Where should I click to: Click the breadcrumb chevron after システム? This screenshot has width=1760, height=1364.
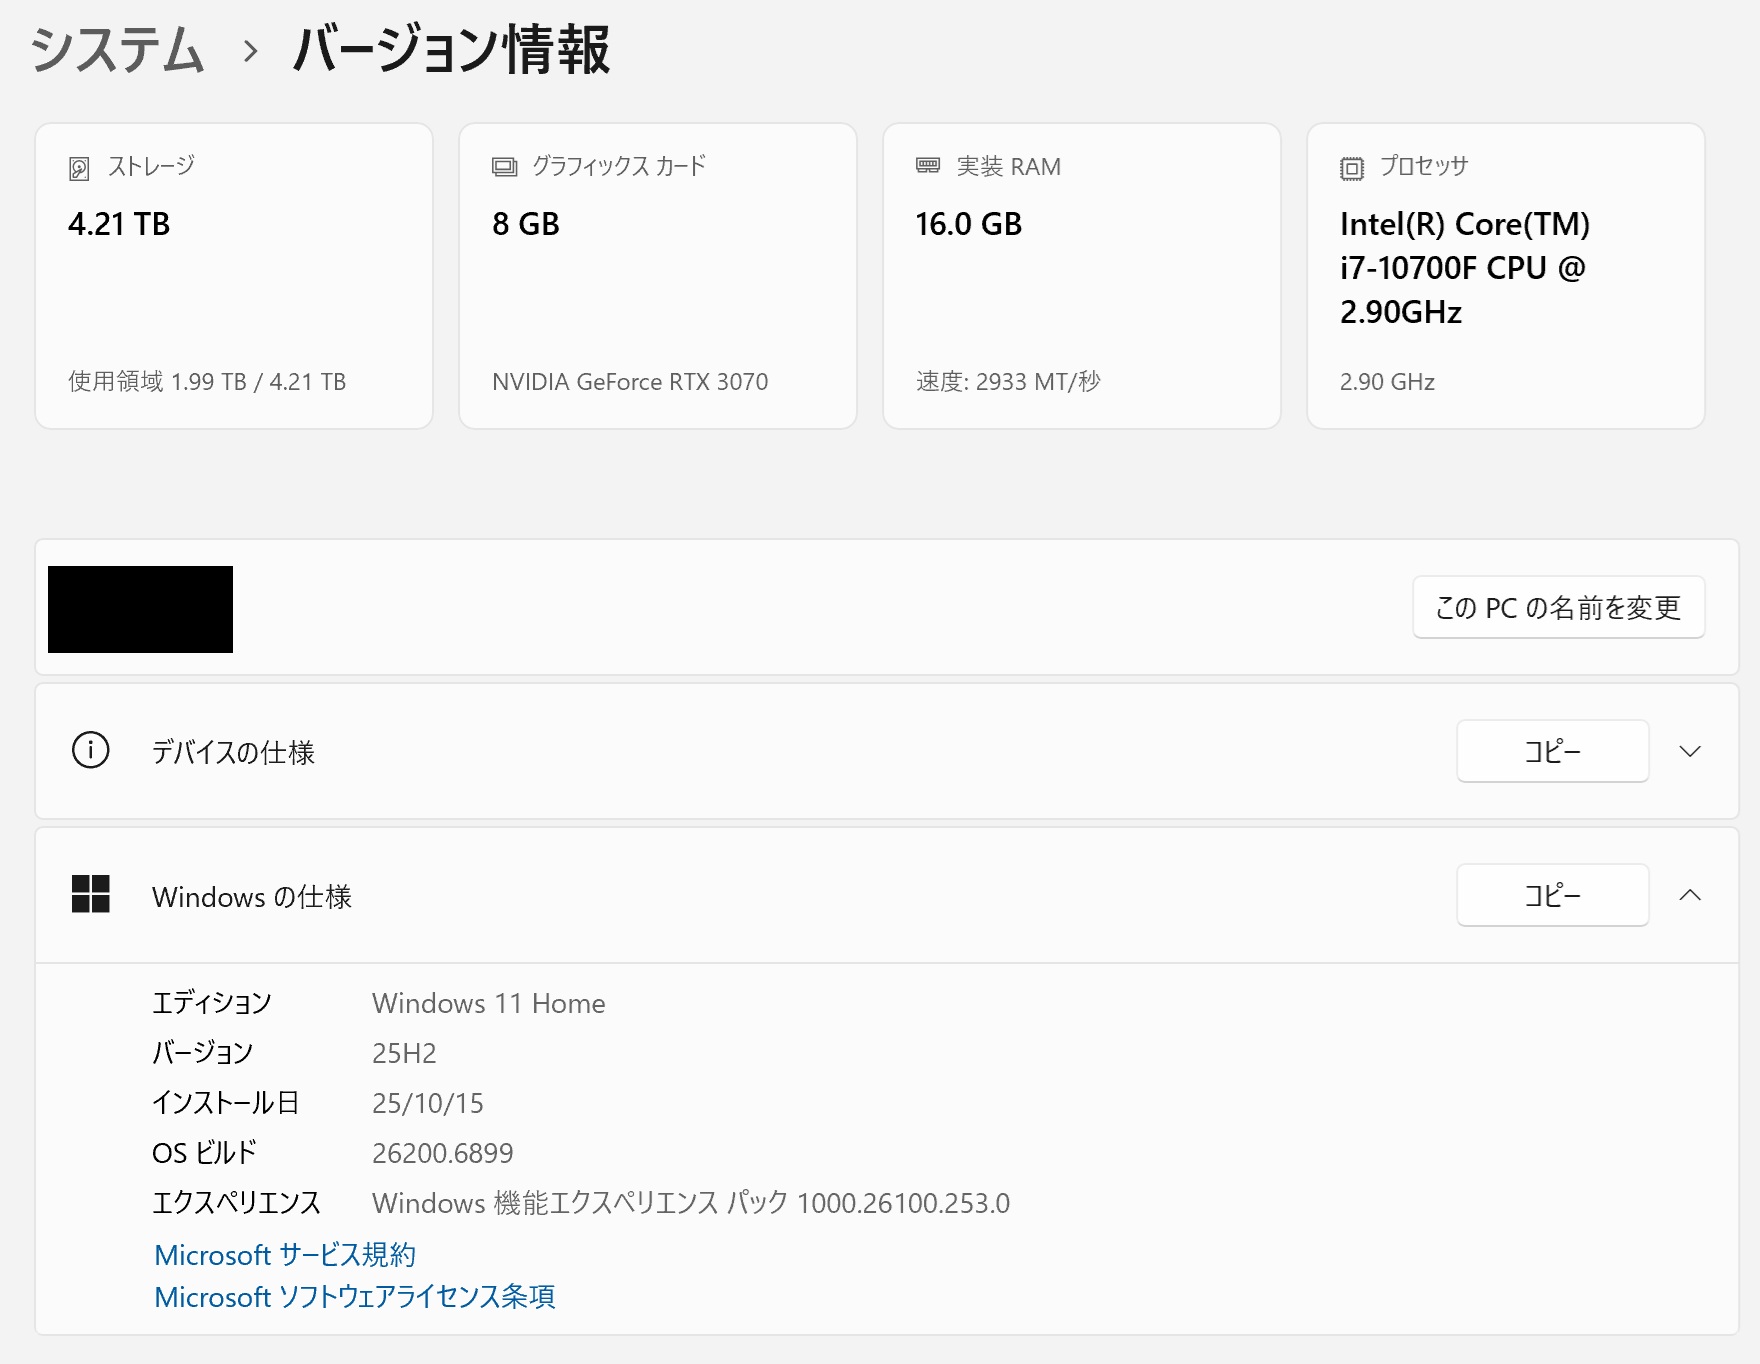tap(250, 51)
